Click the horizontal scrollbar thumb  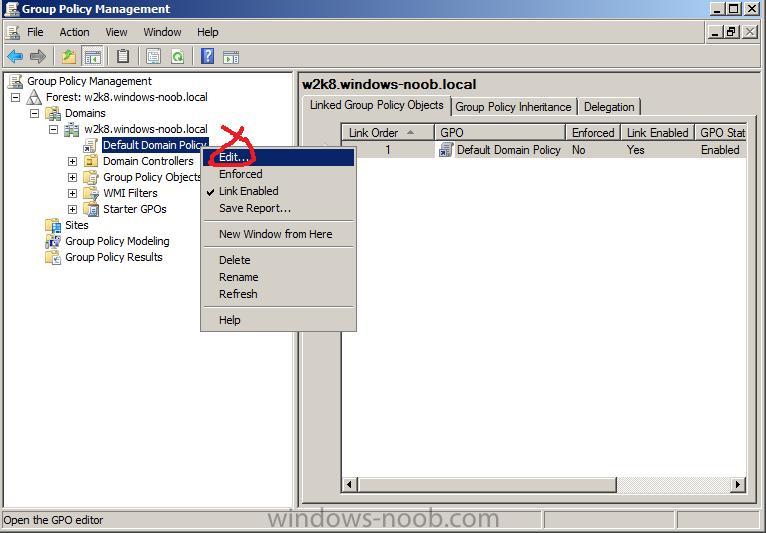pos(487,485)
